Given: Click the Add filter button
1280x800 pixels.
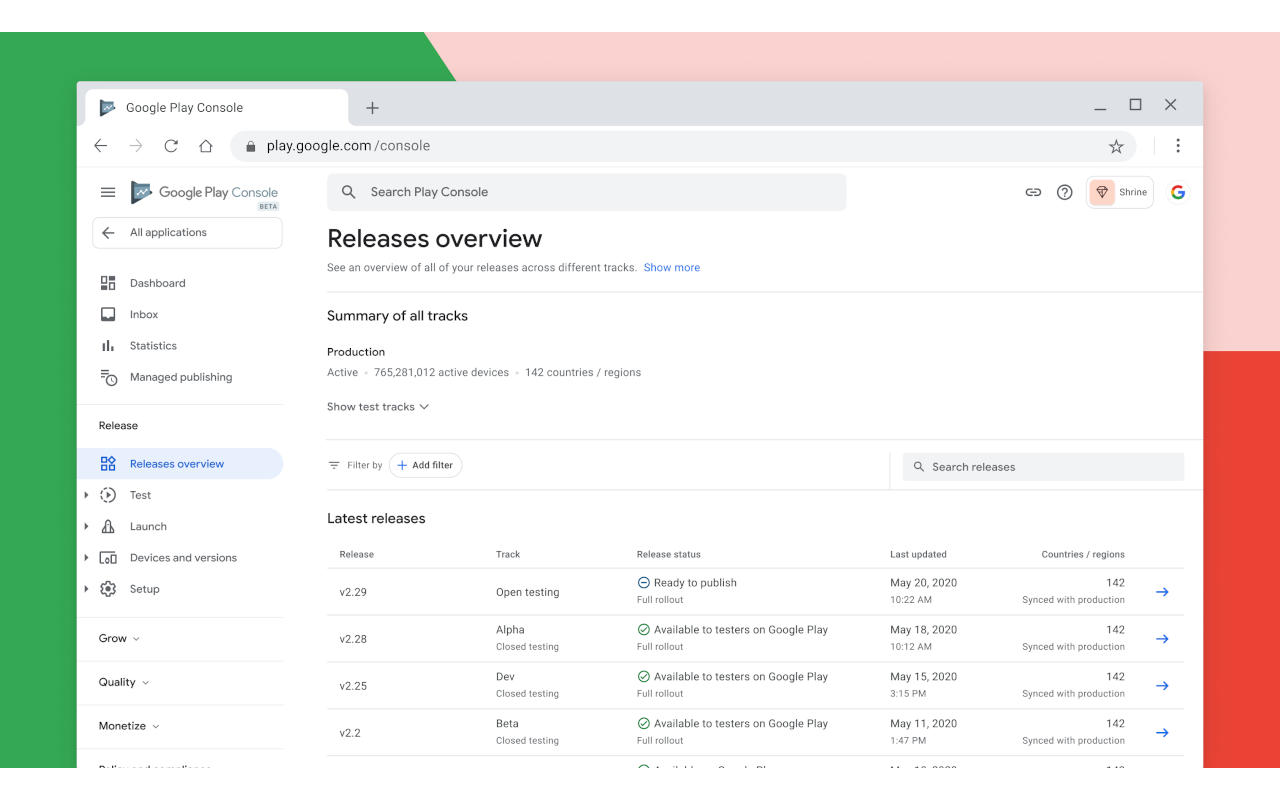Looking at the screenshot, I should pyautogui.click(x=425, y=465).
